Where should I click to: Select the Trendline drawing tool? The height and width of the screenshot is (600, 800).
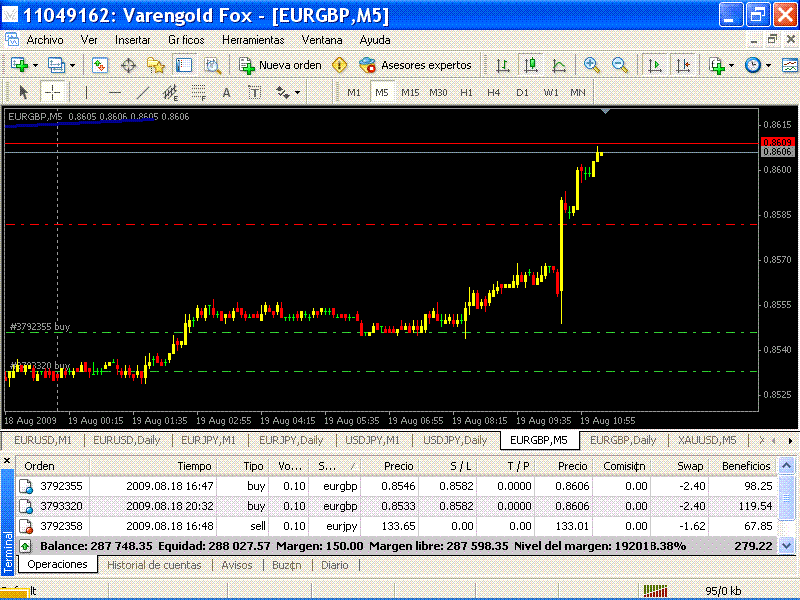(143, 92)
